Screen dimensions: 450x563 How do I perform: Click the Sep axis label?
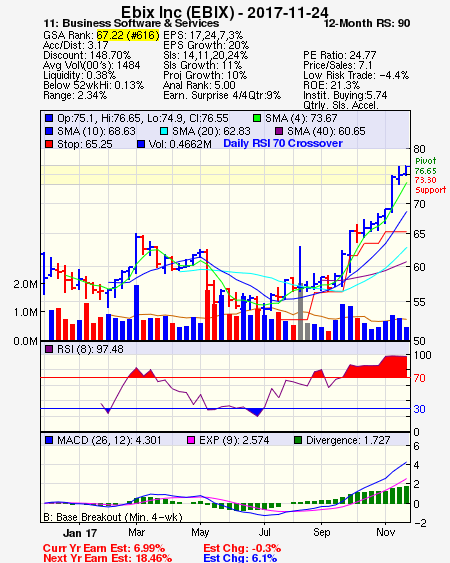[321, 532]
